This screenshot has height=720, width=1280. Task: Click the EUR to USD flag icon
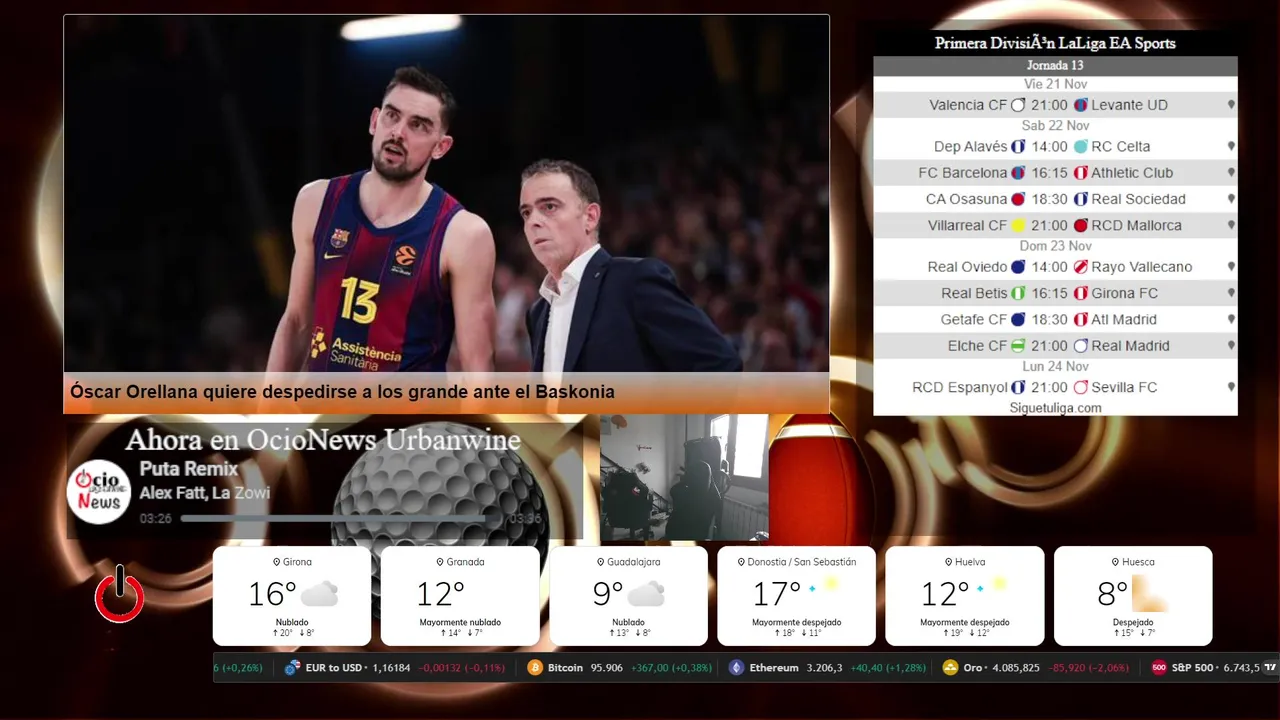pyautogui.click(x=292, y=668)
